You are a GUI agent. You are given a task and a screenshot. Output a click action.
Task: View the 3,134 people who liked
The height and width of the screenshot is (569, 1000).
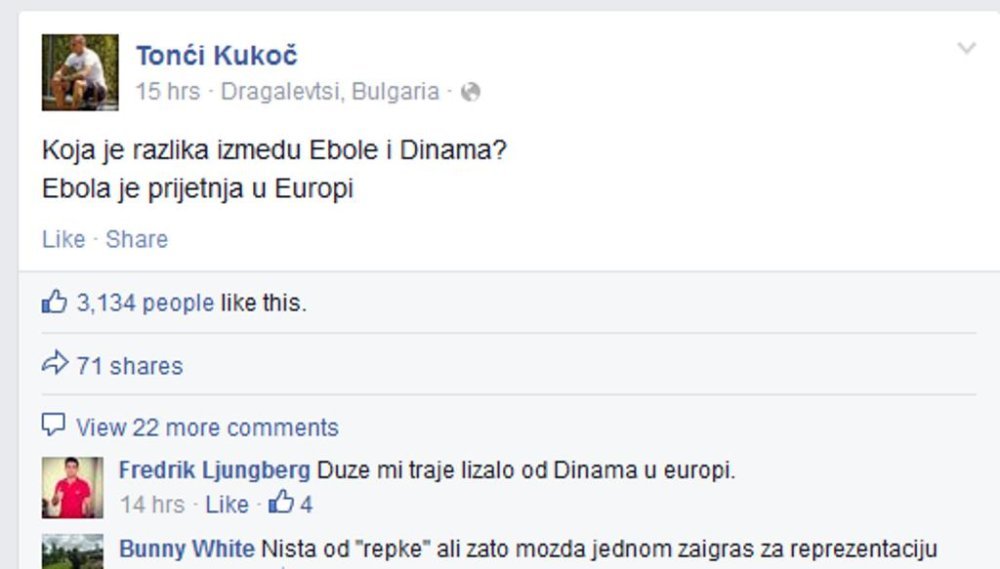coord(145,302)
